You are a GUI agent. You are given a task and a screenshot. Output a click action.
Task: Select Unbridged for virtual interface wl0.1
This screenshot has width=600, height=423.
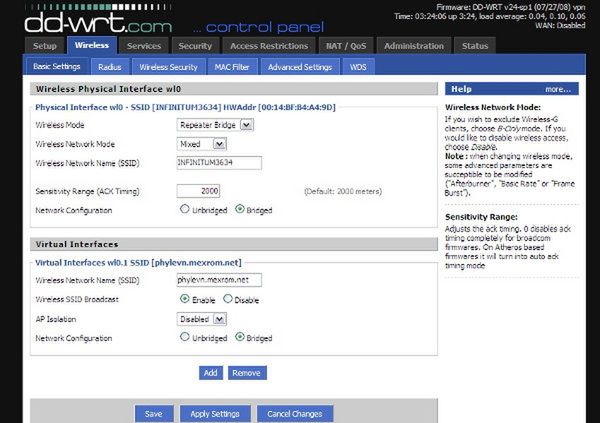pos(185,337)
